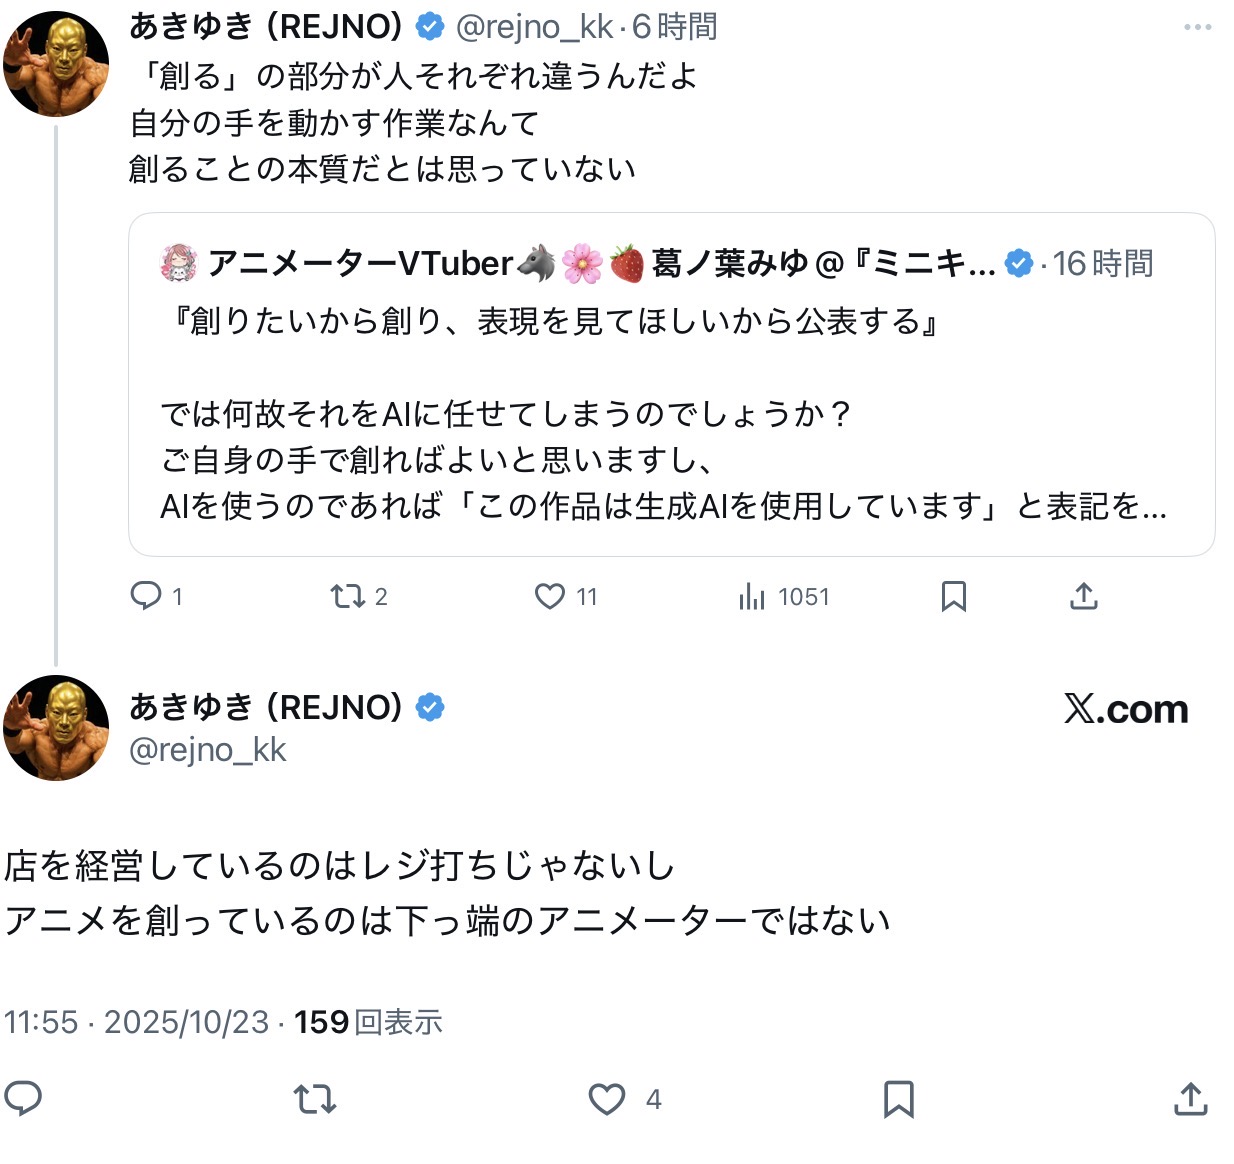The image size is (1234, 1164).
Task: Bookmark the main tweet at bottom
Action: coord(898,1099)
